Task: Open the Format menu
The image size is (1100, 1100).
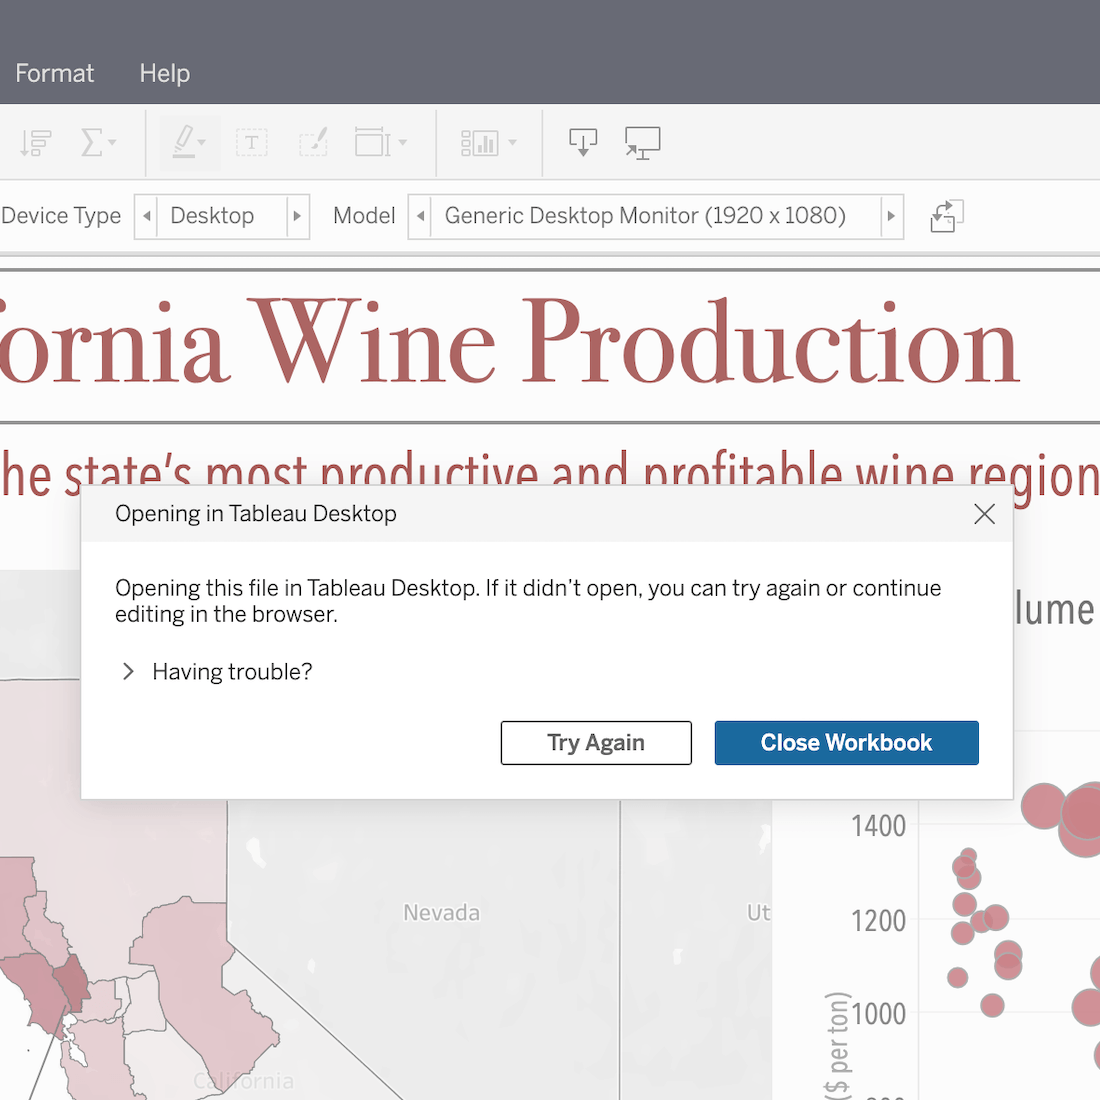Action: click(55, 73)
